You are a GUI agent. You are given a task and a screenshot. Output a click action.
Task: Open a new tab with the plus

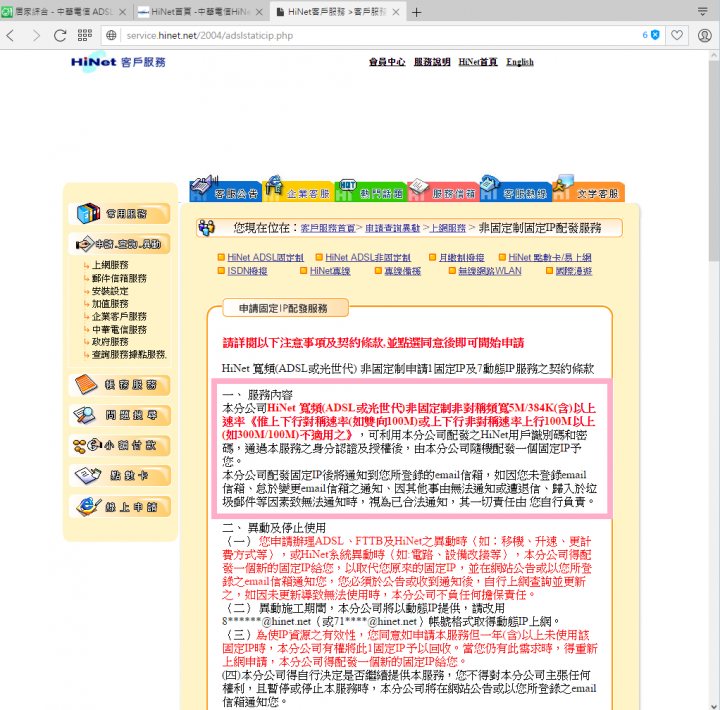416,12
